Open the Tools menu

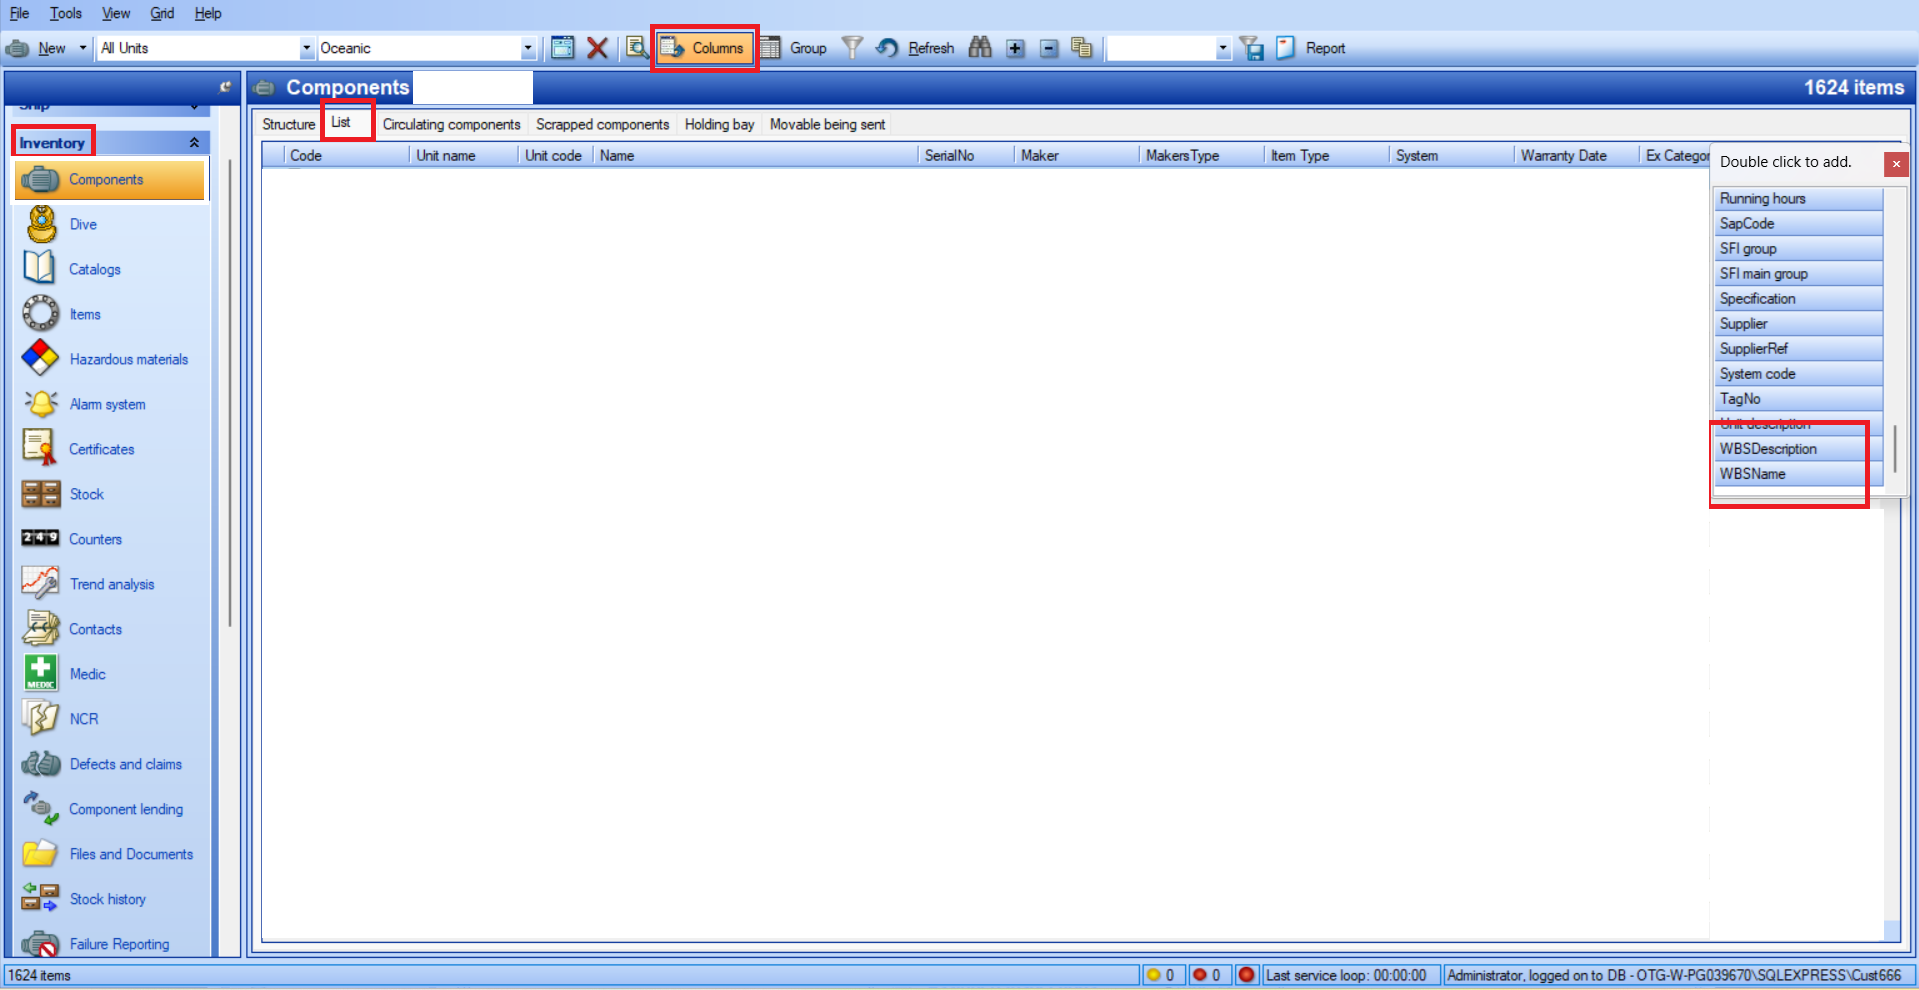(x=66, y=13)
